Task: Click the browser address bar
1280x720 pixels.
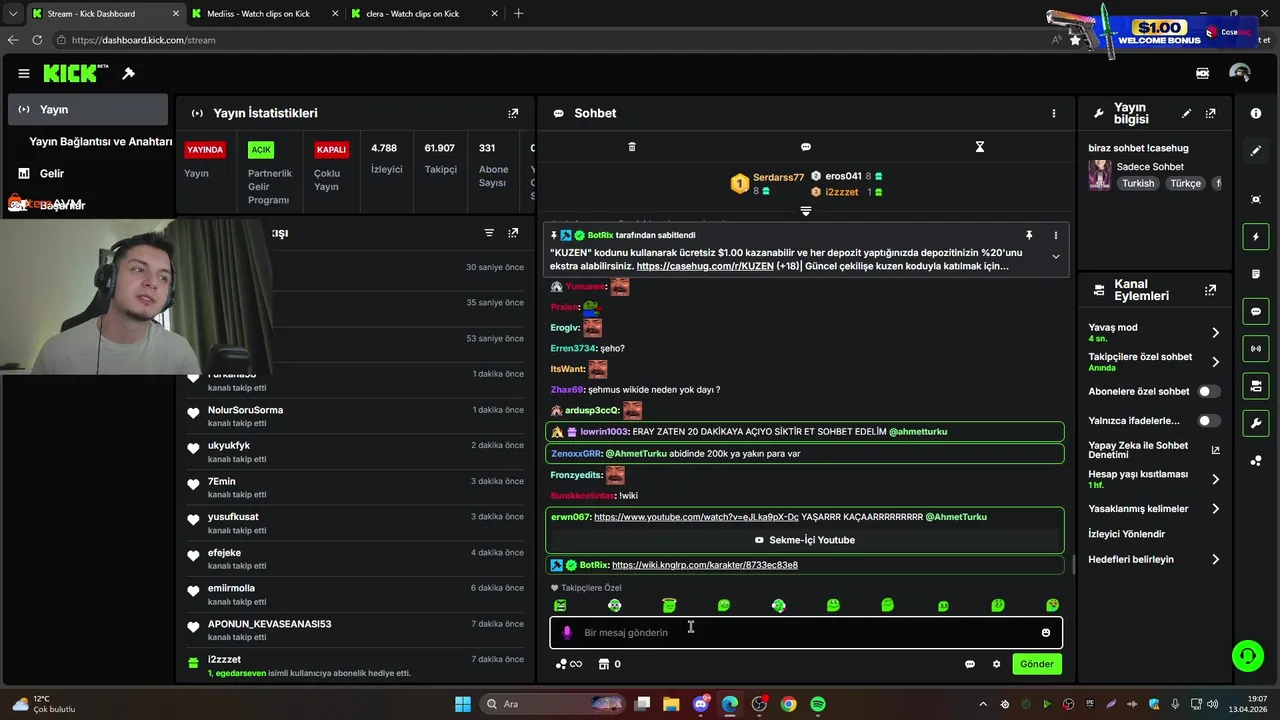Action: [x=550, y=40]
